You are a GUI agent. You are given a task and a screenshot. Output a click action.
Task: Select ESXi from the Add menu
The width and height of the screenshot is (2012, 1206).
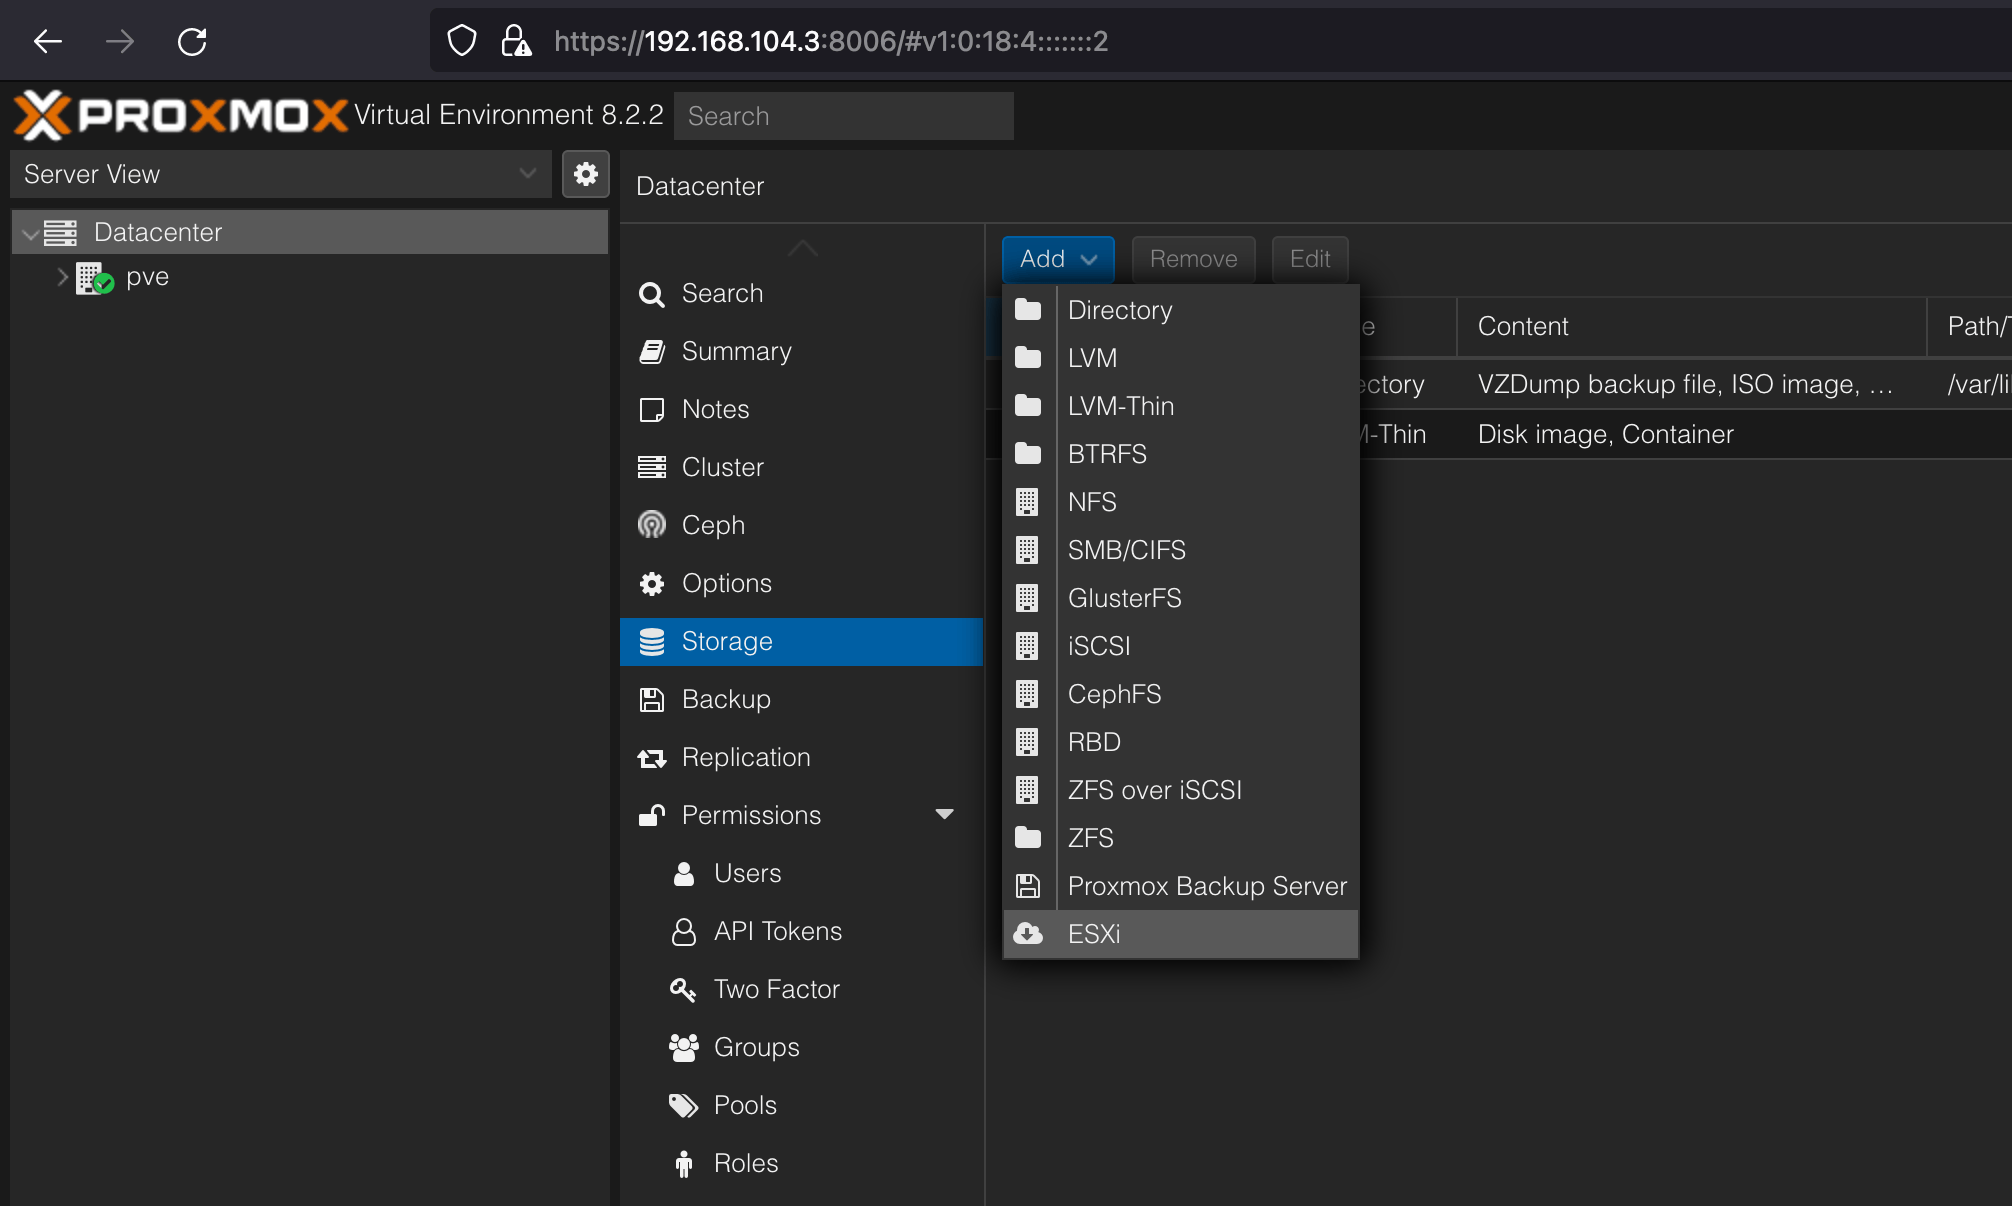tap(1095, 934)
